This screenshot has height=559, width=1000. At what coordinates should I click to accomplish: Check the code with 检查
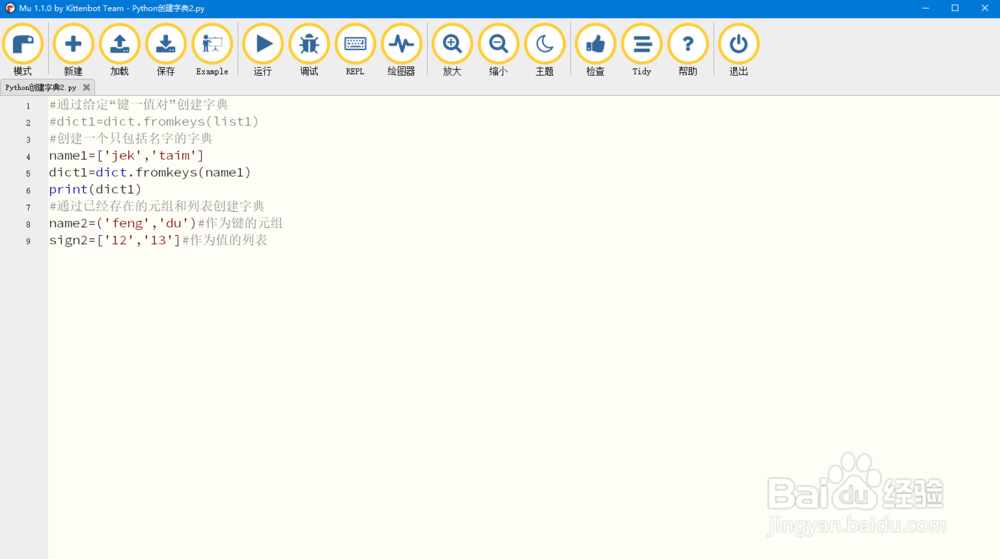[595, 50]
